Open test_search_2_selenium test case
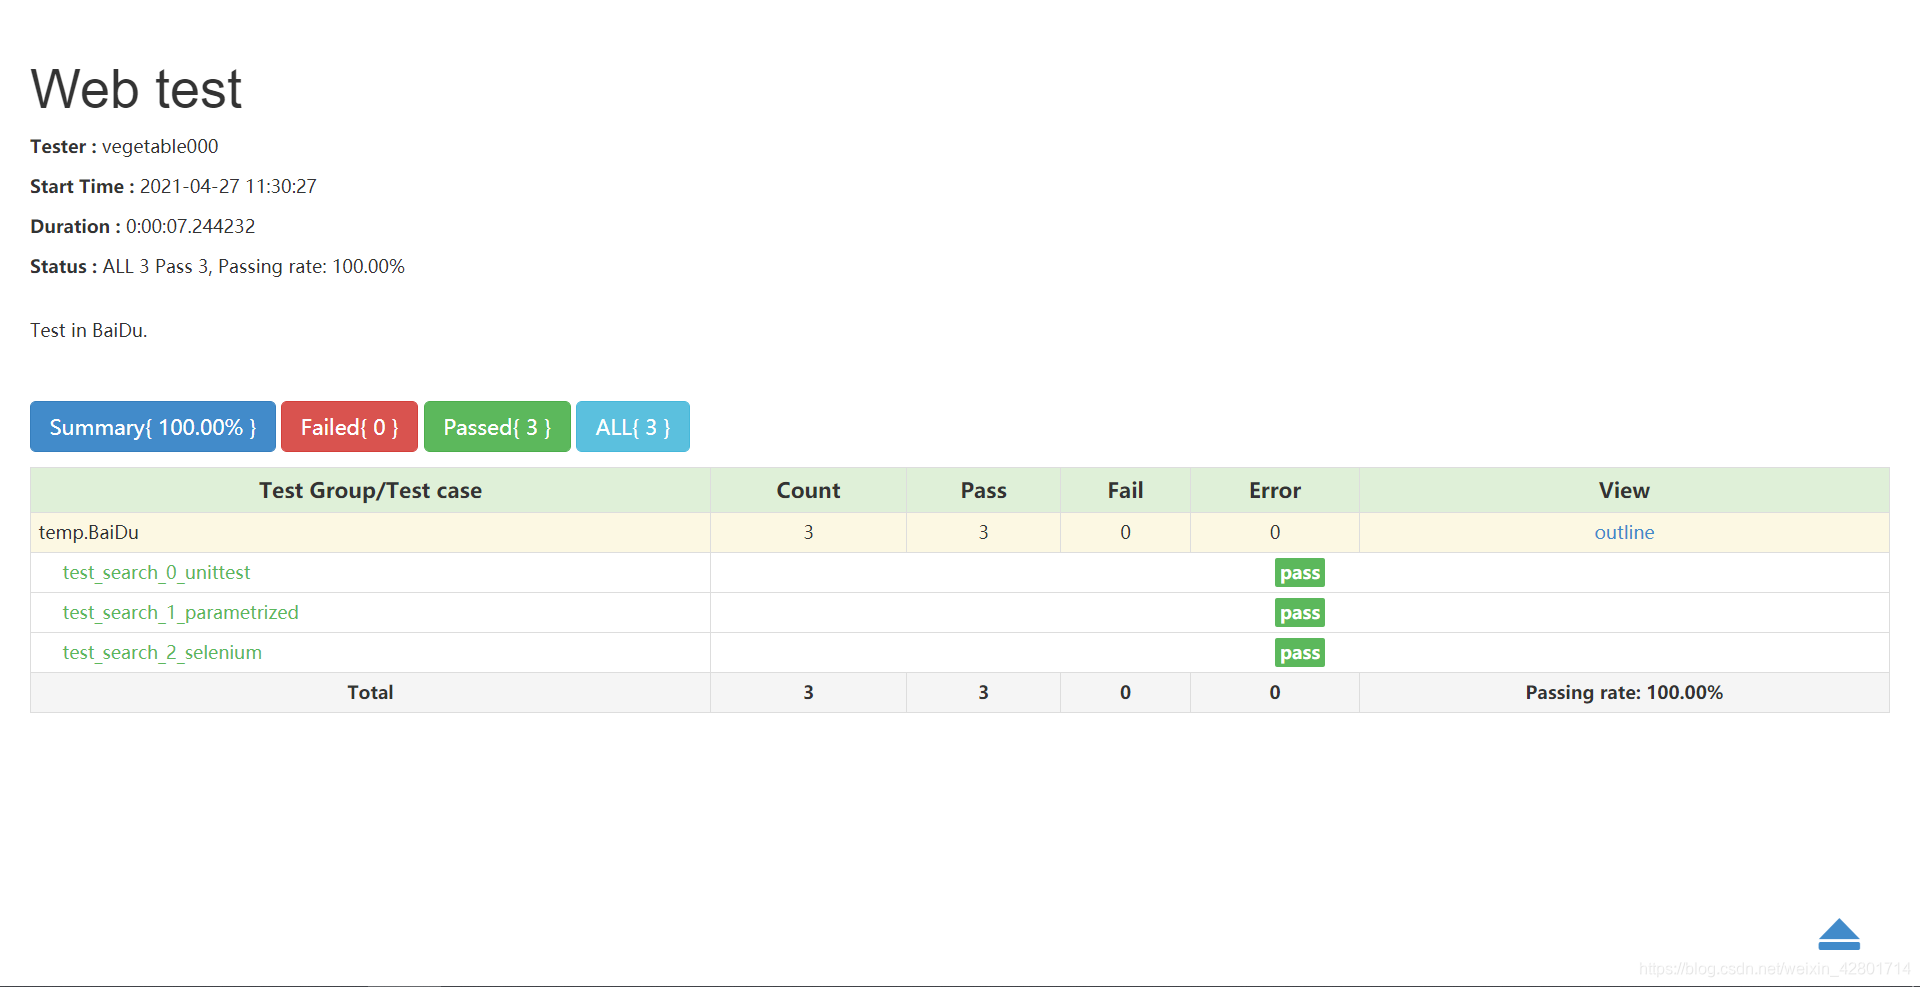The height and width of the screenshot is (987, 1920). pos(162,652)
